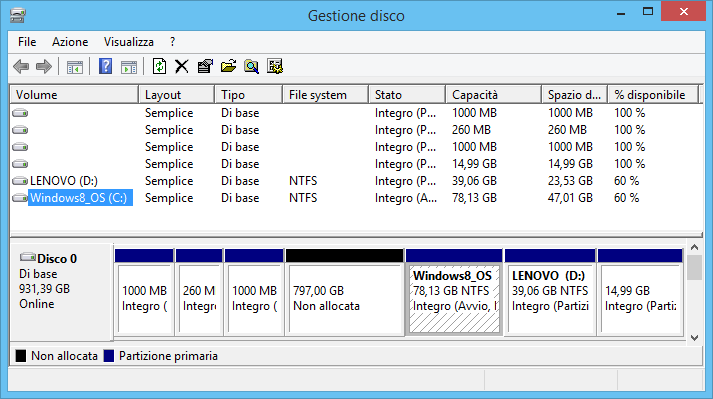Sort by the % disponibile column header

point(653,95)
